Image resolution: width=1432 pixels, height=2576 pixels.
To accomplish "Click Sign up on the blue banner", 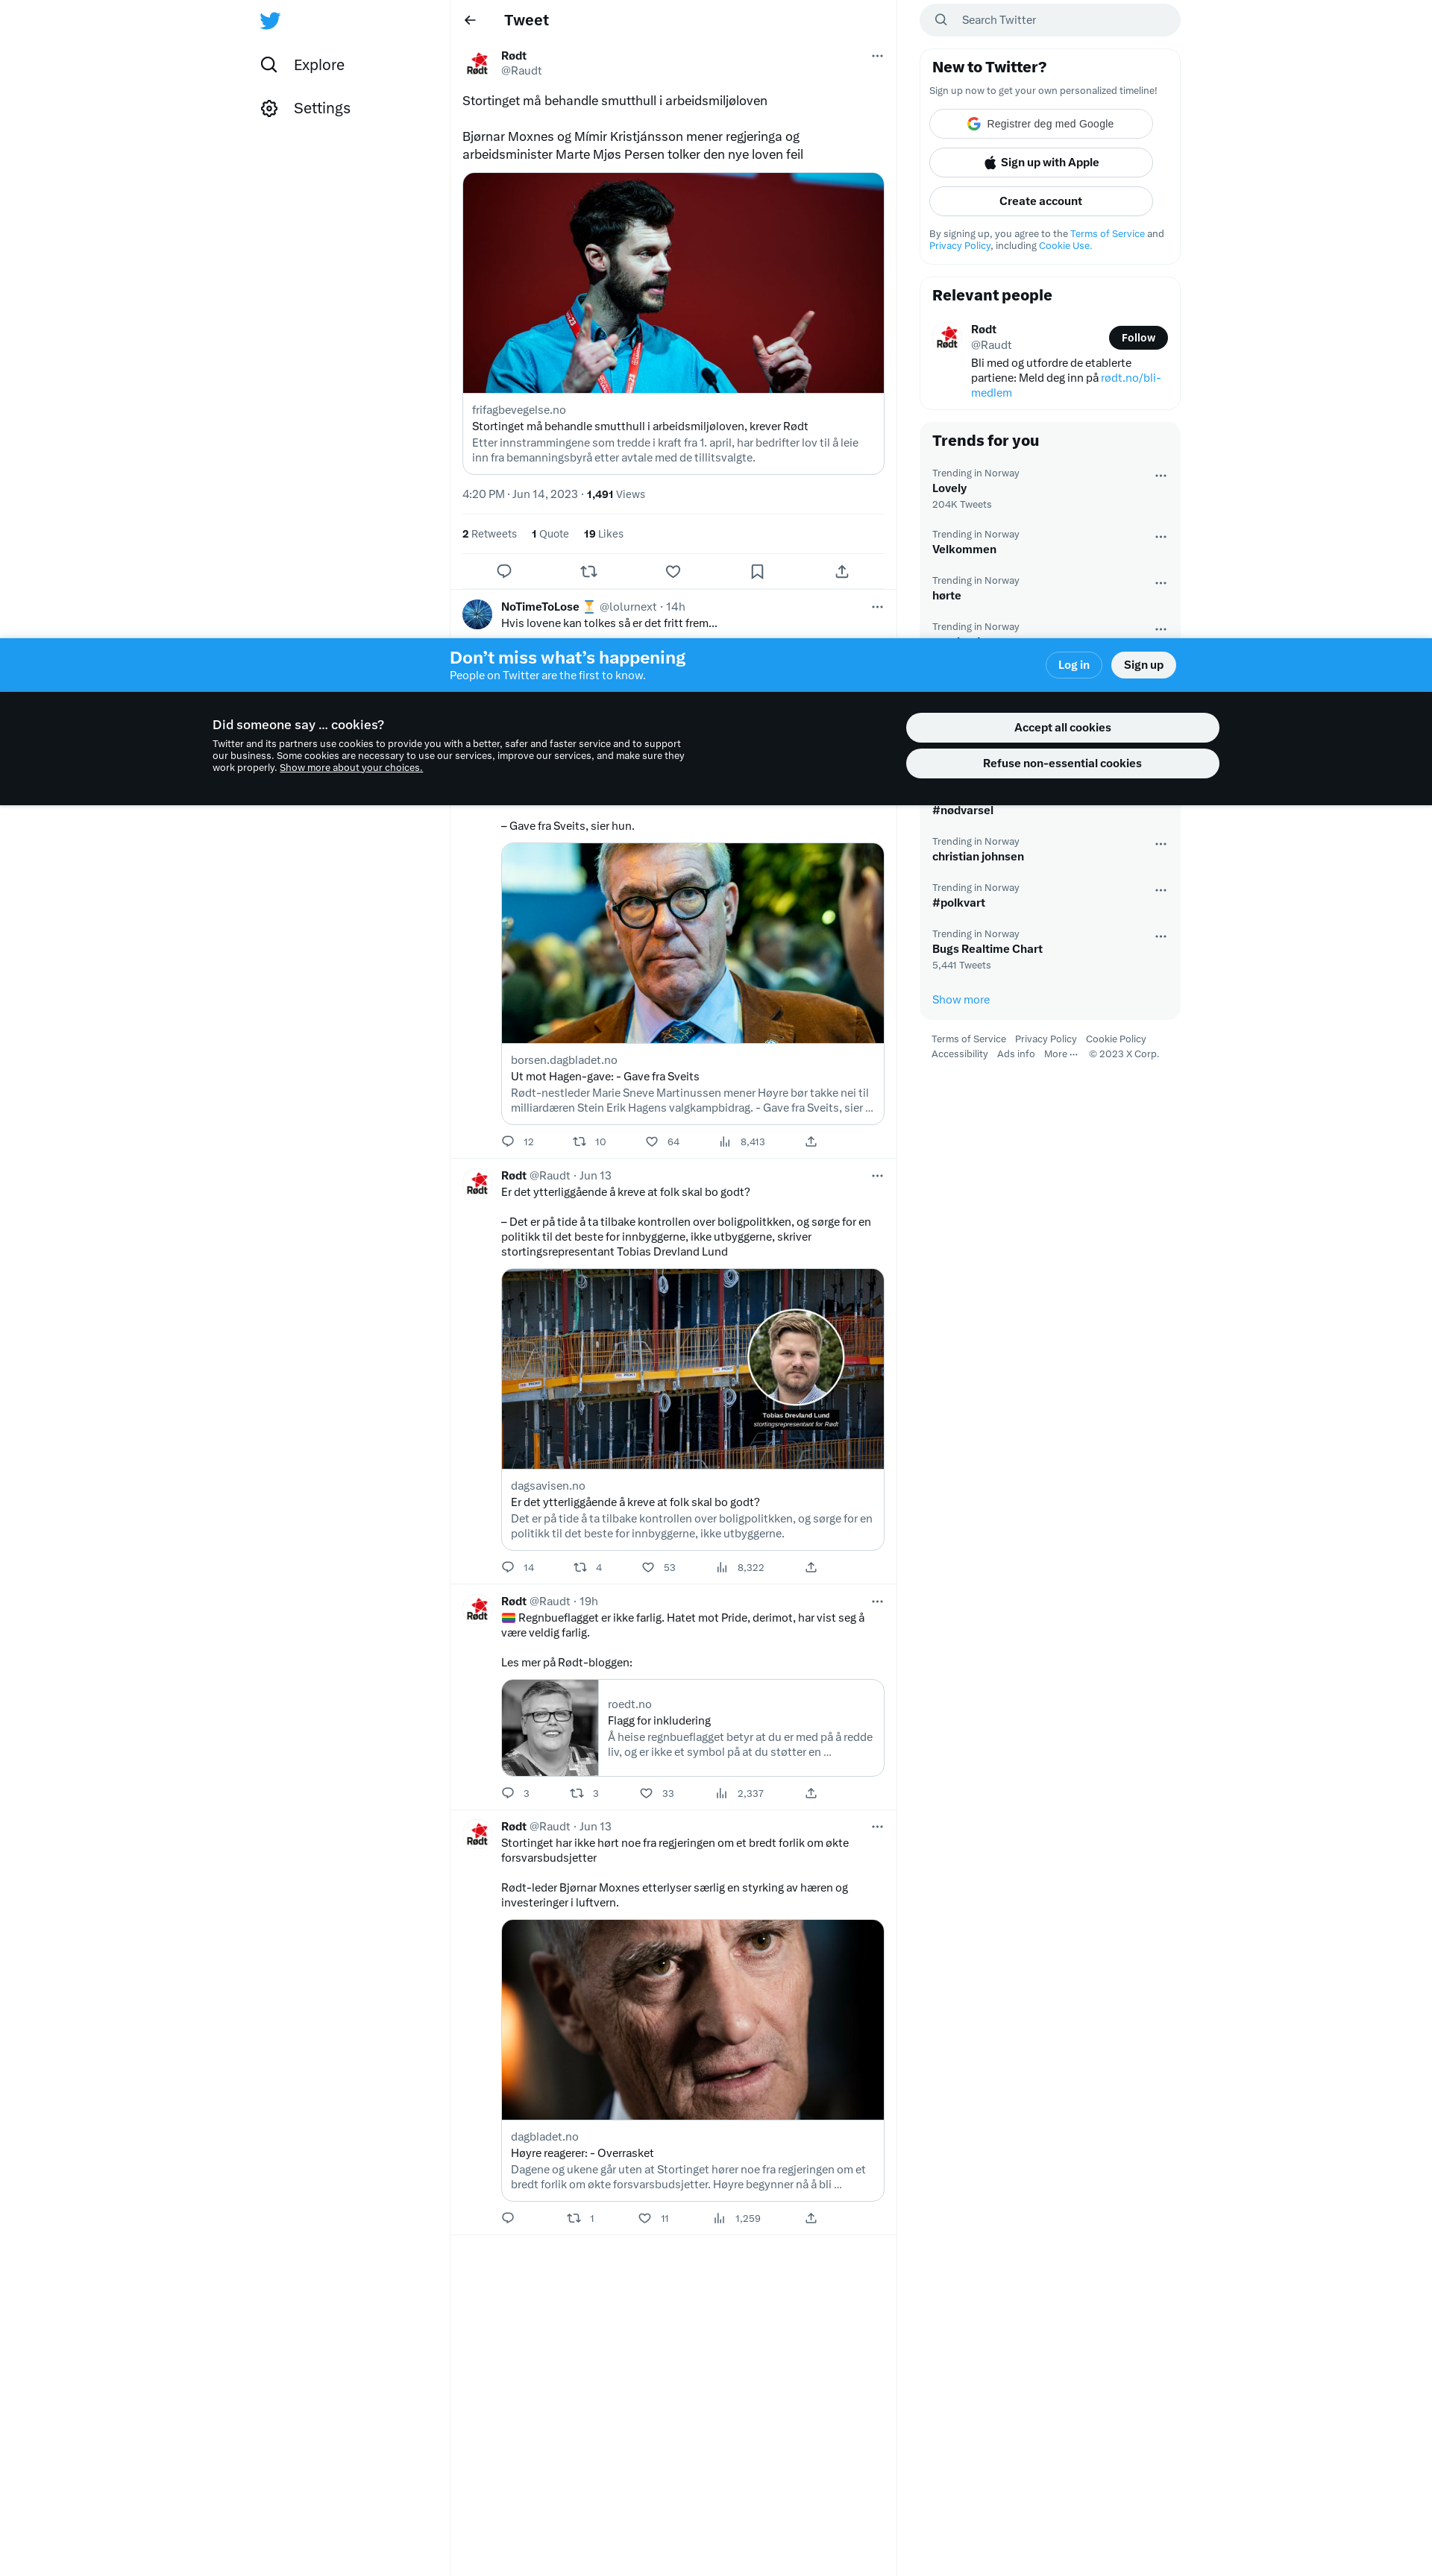I will (x=1143, y=665).
